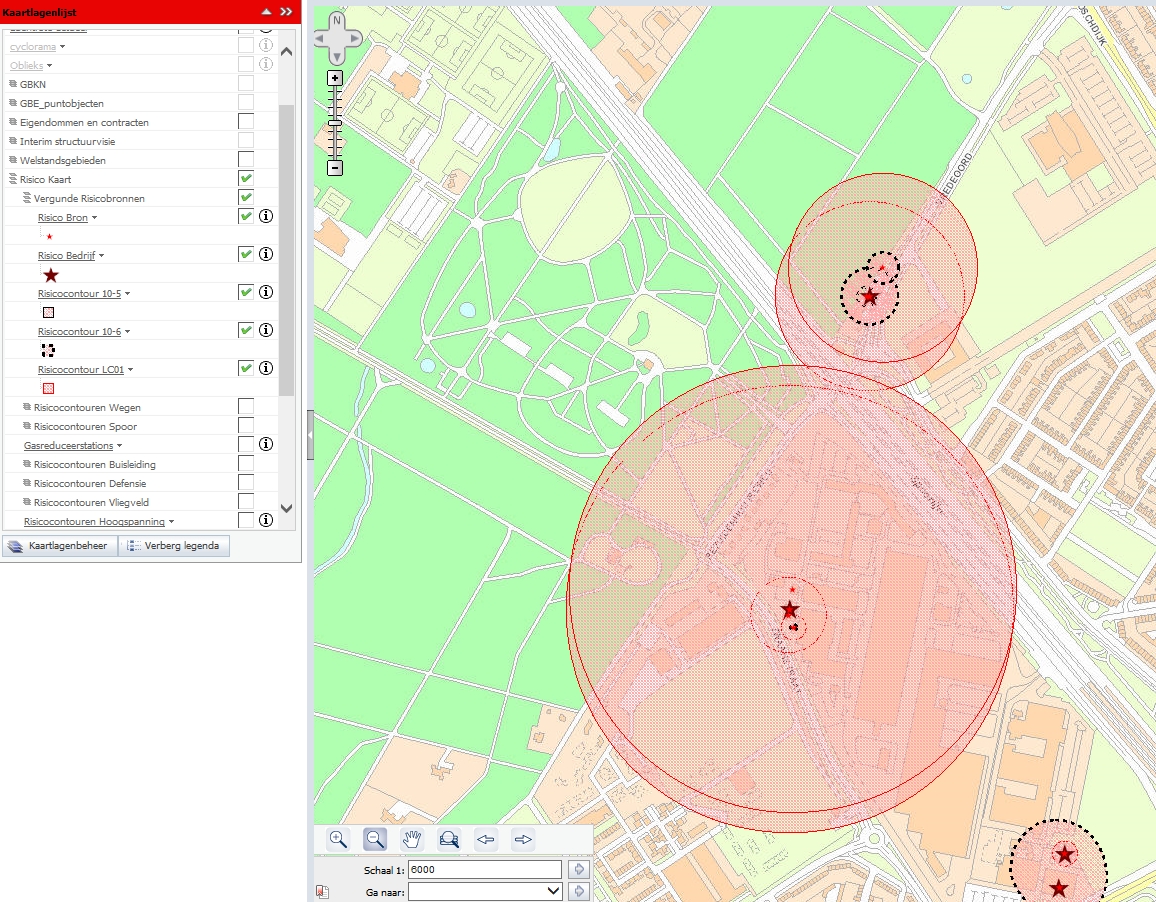Open the Gasreduceerstations dropdown arrow
This screenshot has width=1156, height=902.
119,446
